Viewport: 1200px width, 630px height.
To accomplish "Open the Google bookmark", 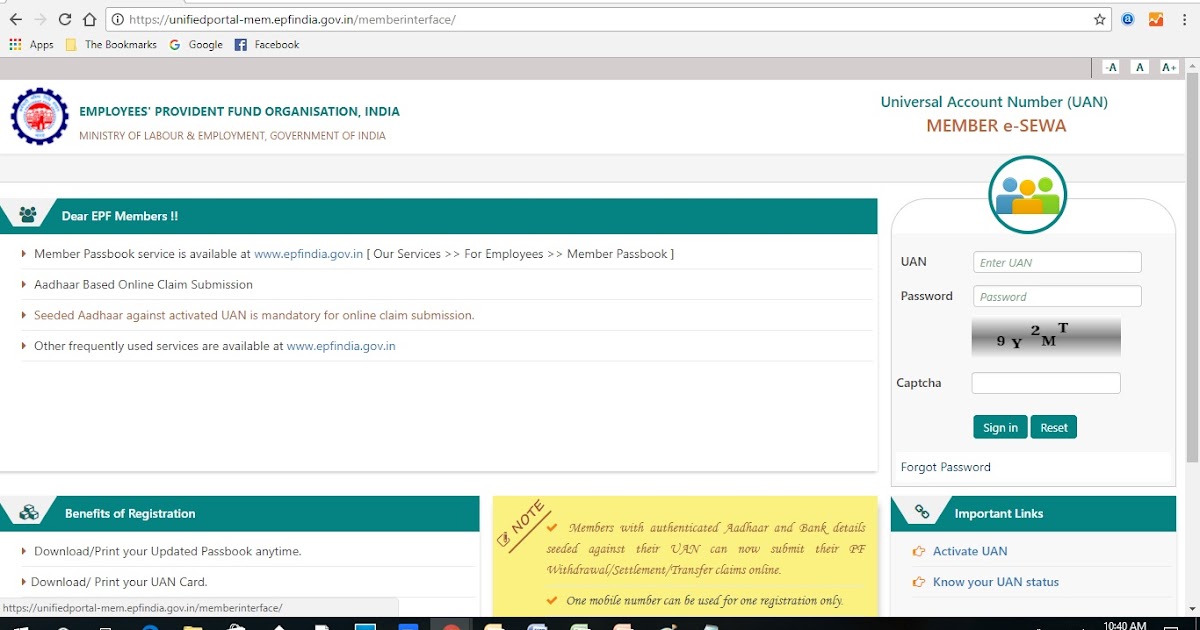I will [196, 44].
